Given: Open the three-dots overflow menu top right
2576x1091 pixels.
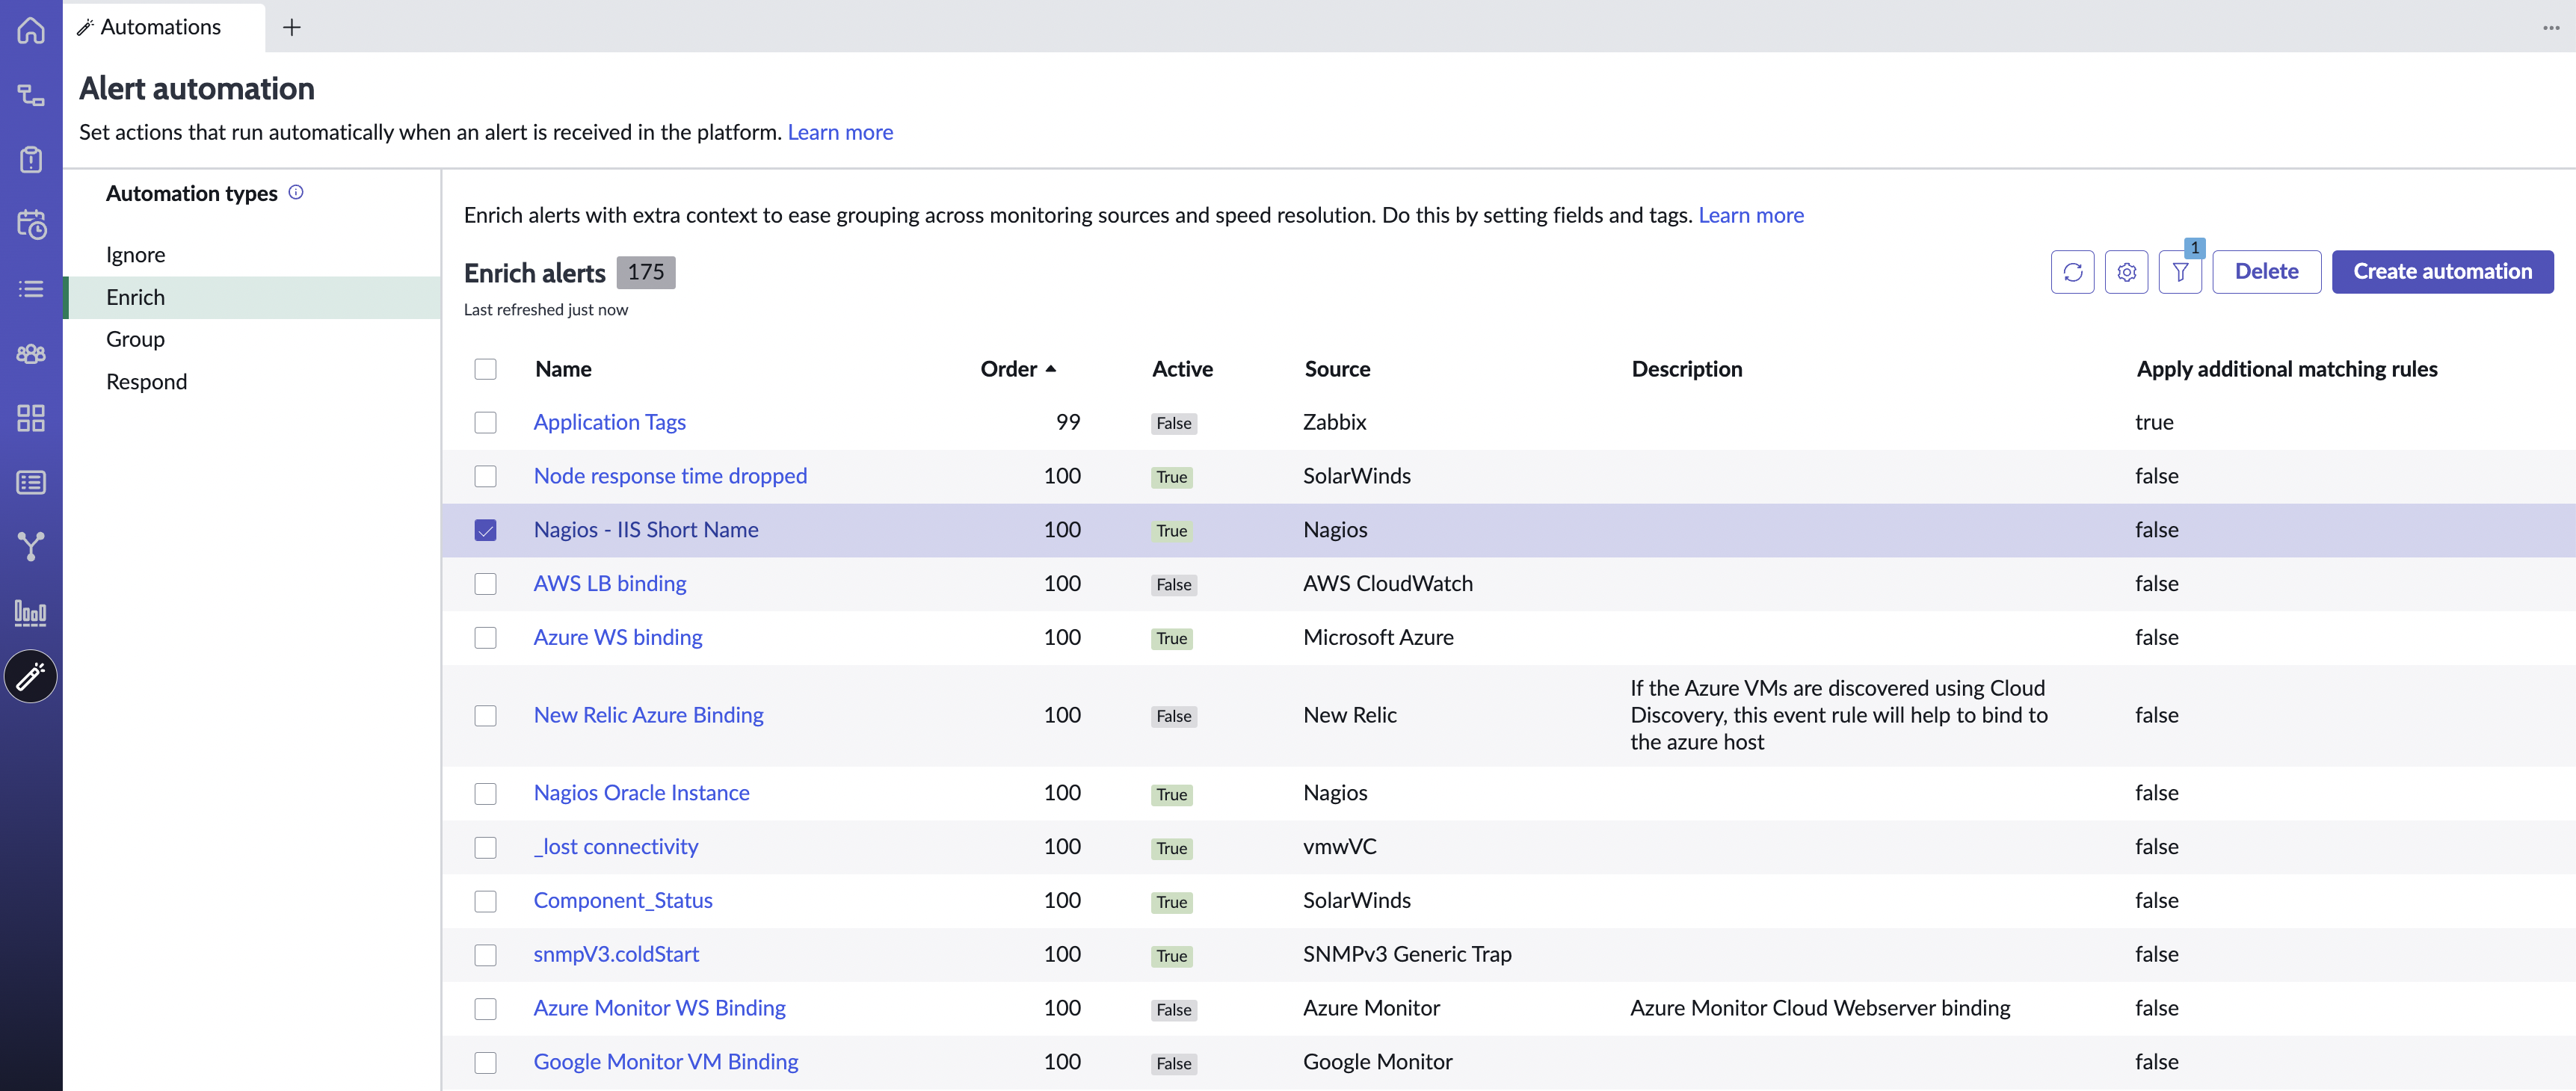Looking at the screenshot, I should pyautogui.click(x=2551, y=27).
